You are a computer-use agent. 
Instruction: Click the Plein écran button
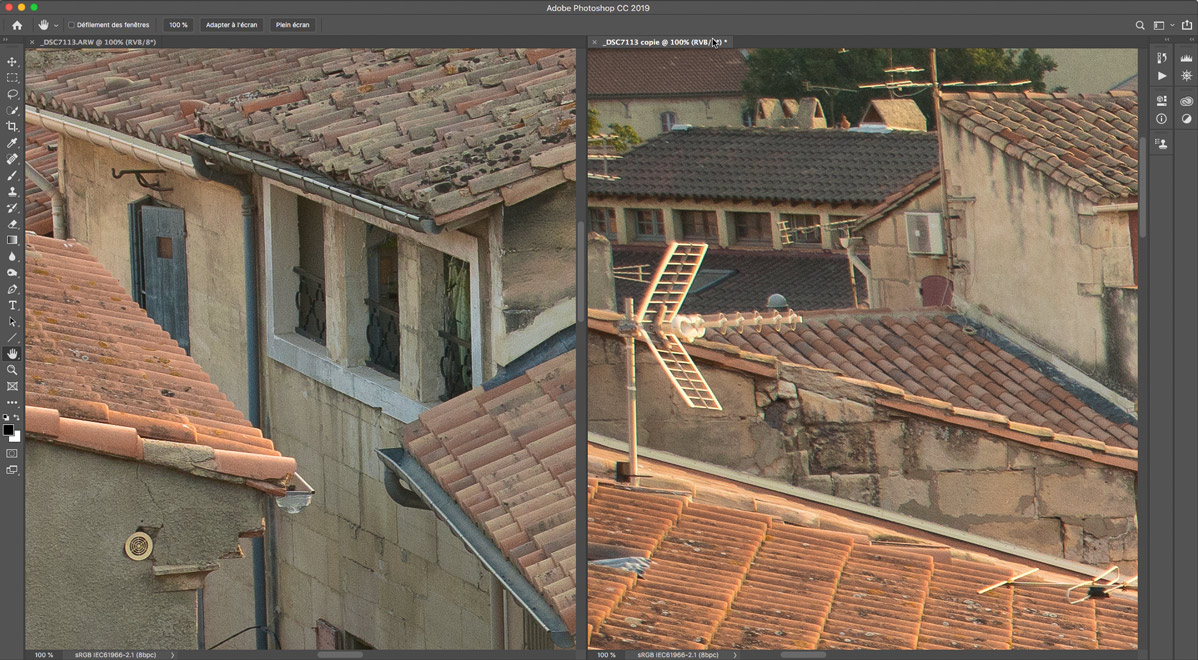coord(293,25)
